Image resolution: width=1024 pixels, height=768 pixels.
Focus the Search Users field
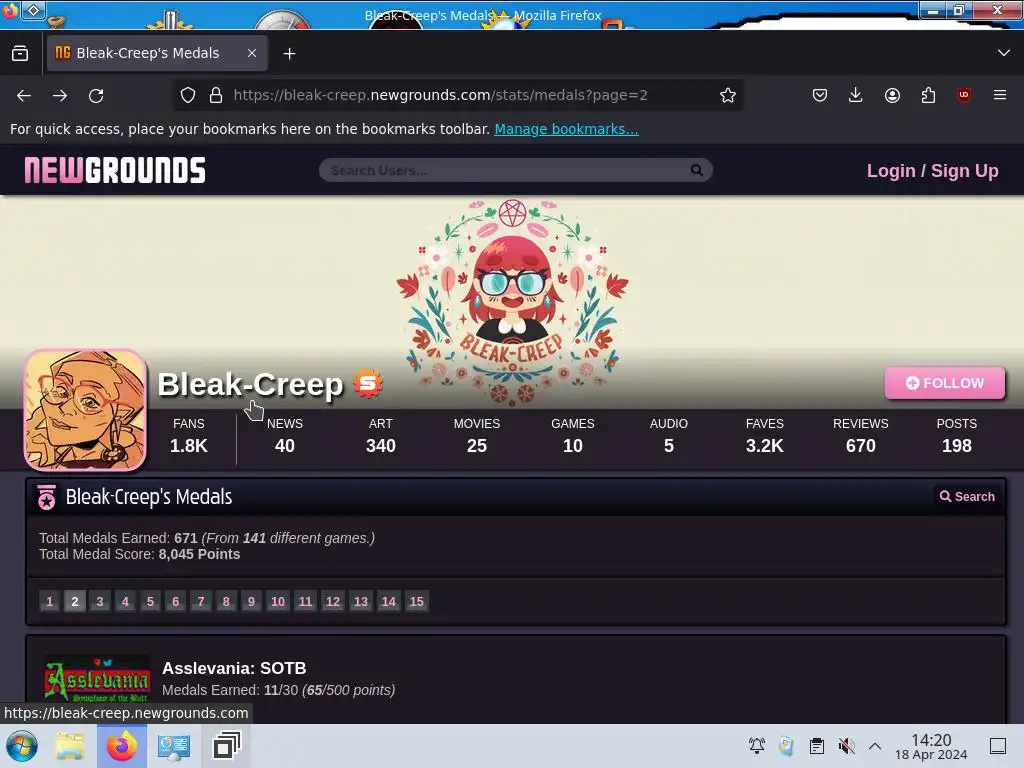503,170
